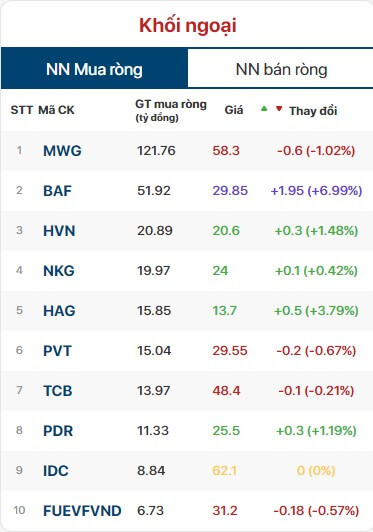Open the HAG stock link
Viewport: 373px width, 532px height.
59,311
